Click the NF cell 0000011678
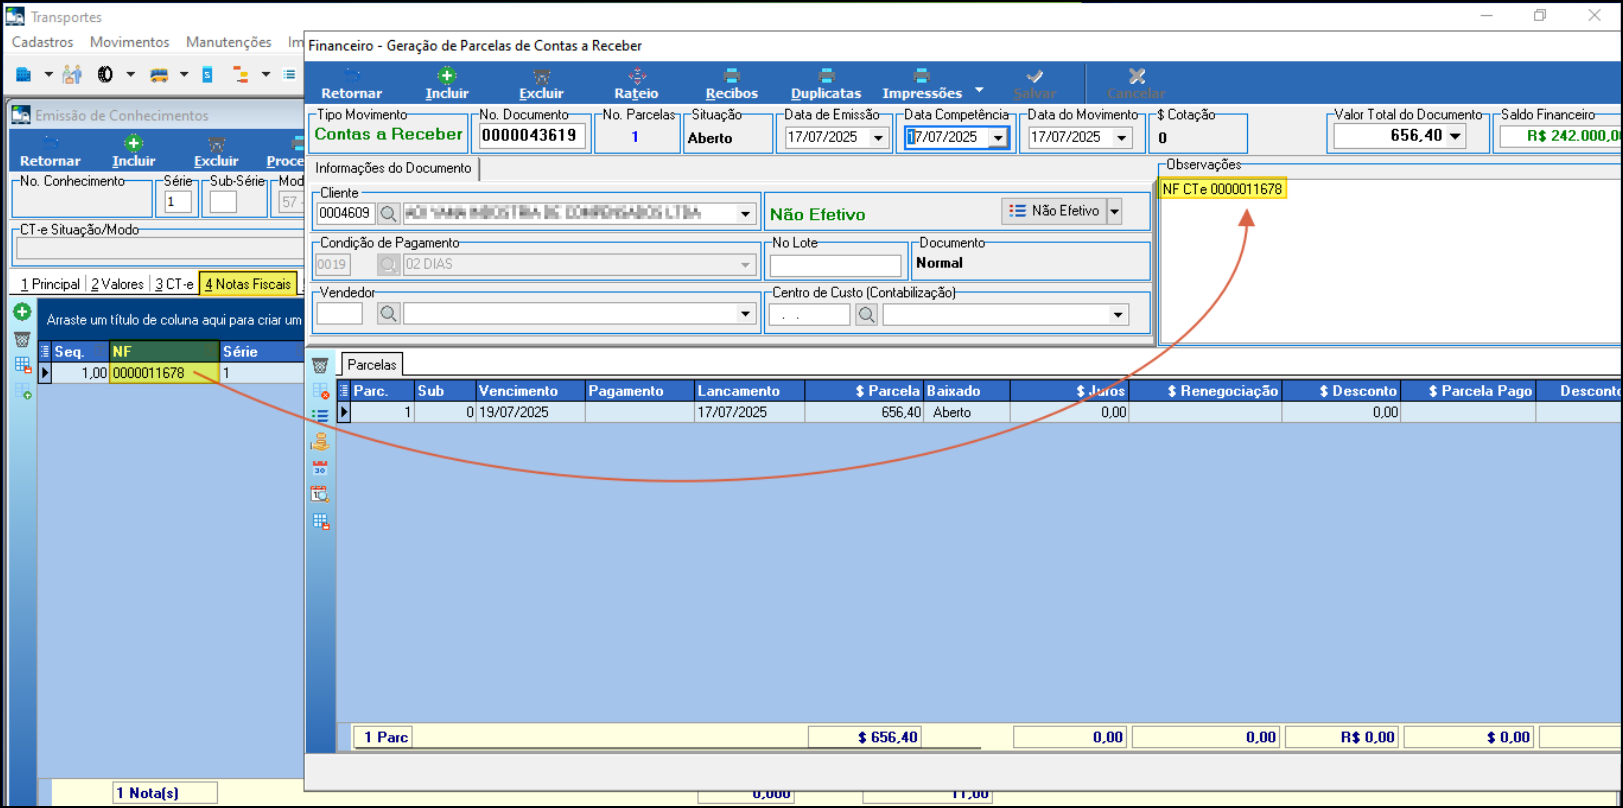 (x=164, y=373)
